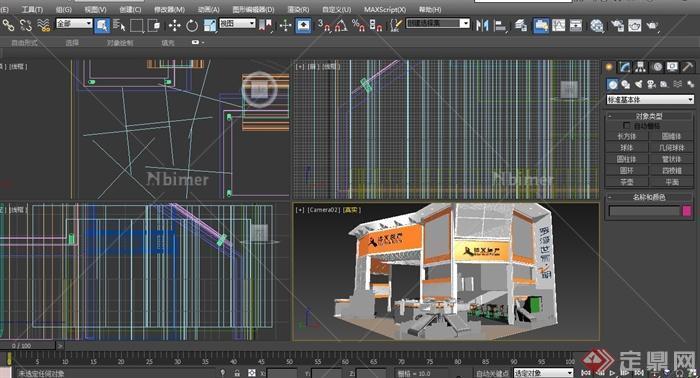Switch to the Utilities hammer tab
The image size is (700, 378).
click(688, 67)
